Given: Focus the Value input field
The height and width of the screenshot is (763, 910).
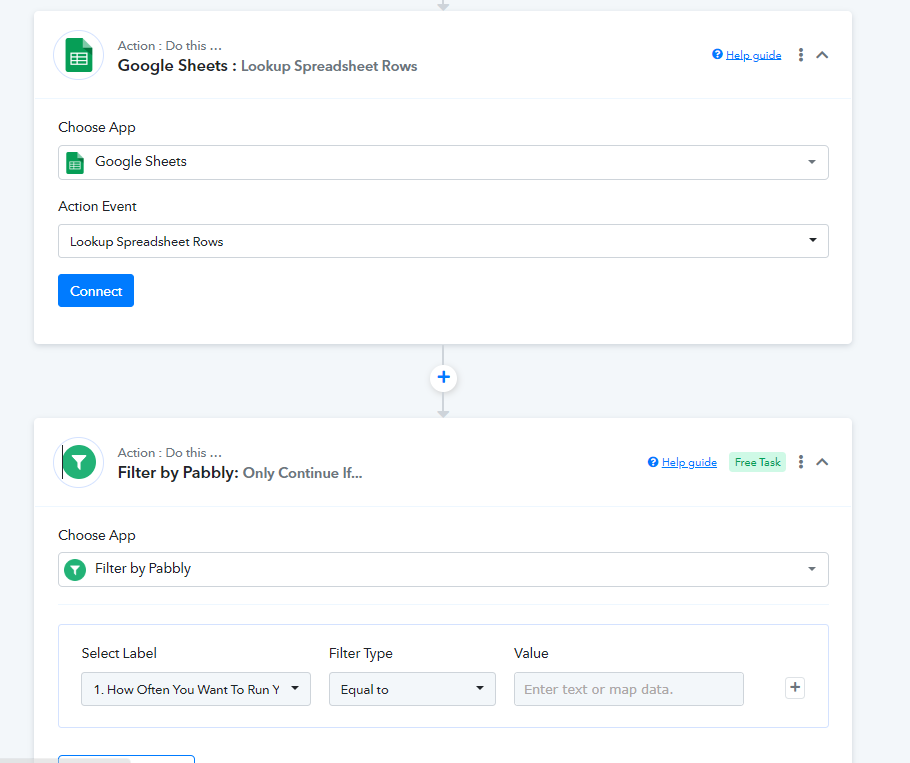Looking at the screenshot, I should pyautogui.click(x=629, y=689).
